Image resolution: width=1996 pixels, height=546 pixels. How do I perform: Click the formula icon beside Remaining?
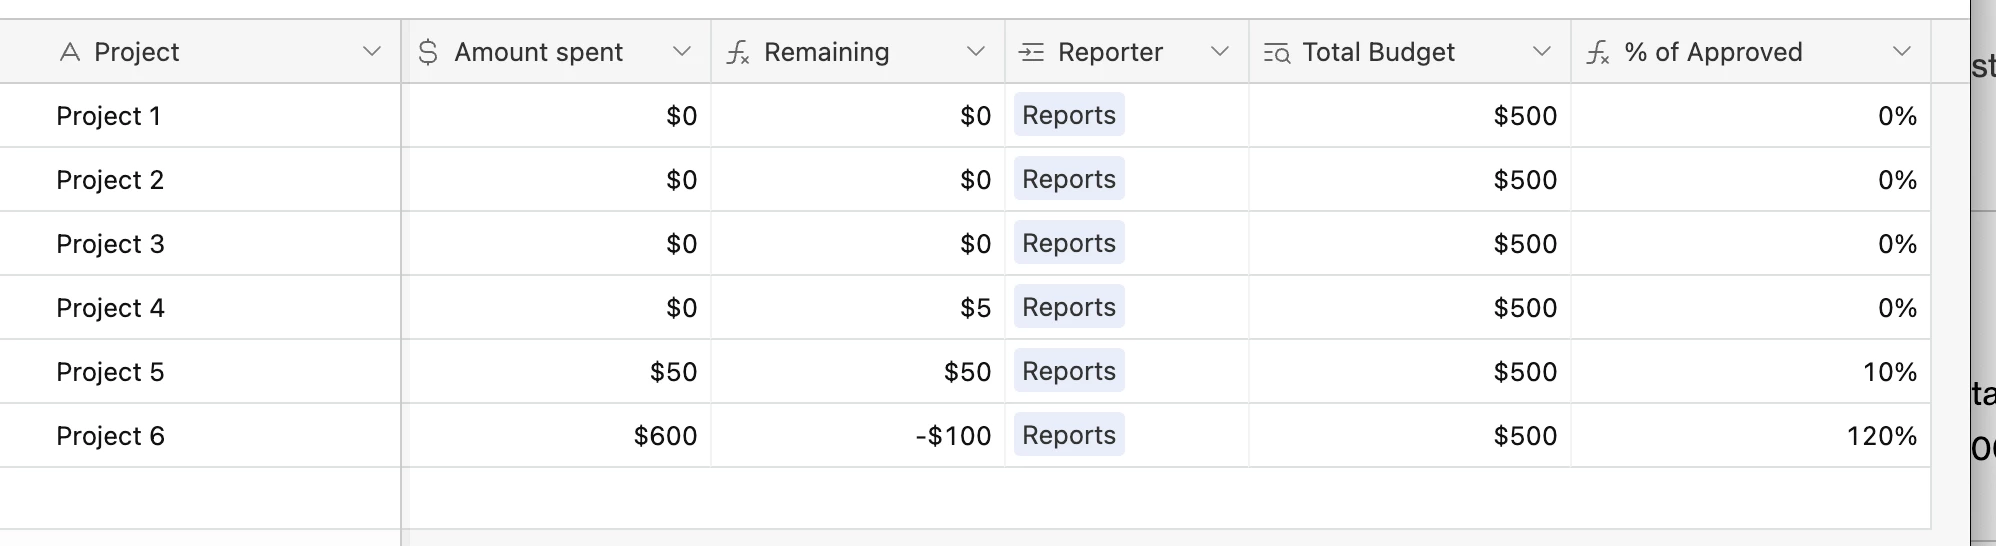738,52
